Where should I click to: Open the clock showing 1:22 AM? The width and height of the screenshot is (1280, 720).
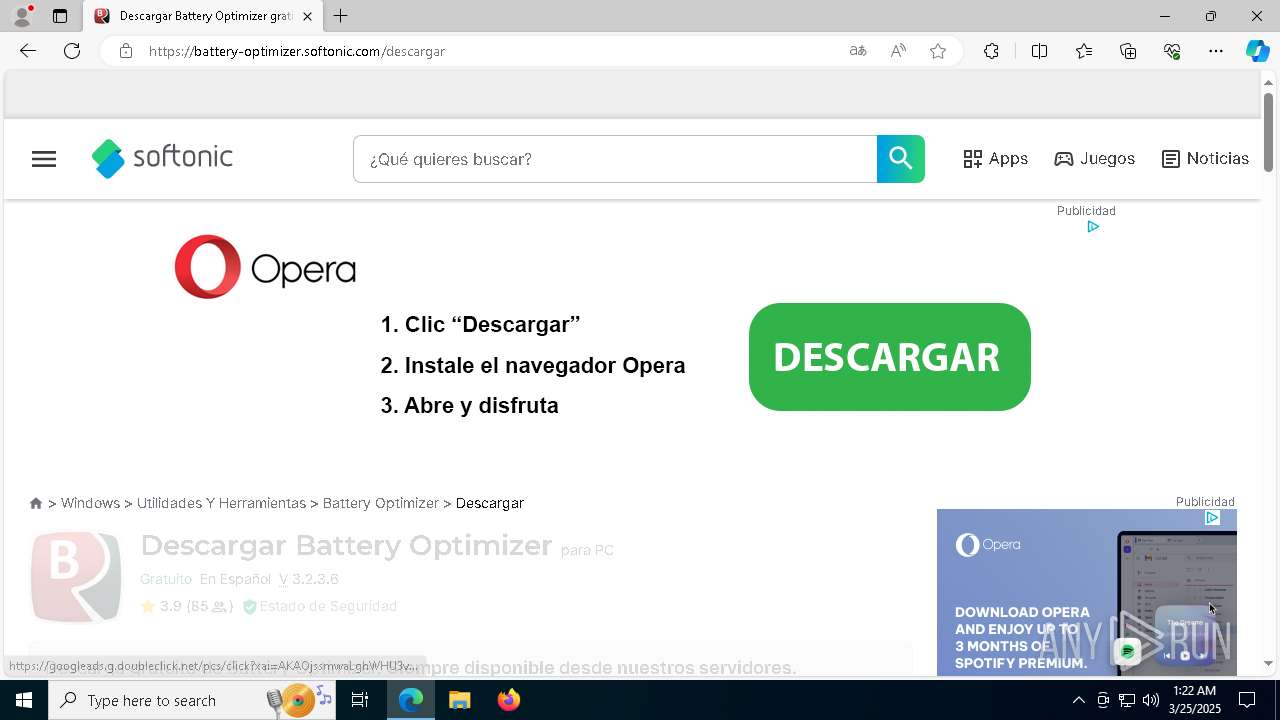point(1195,700)
